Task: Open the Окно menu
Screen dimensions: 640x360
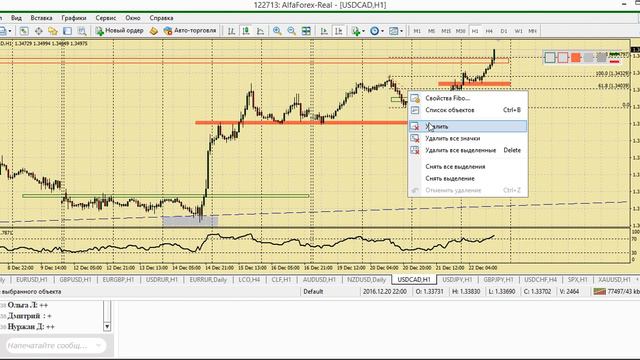Action: [x=133, y=18]
